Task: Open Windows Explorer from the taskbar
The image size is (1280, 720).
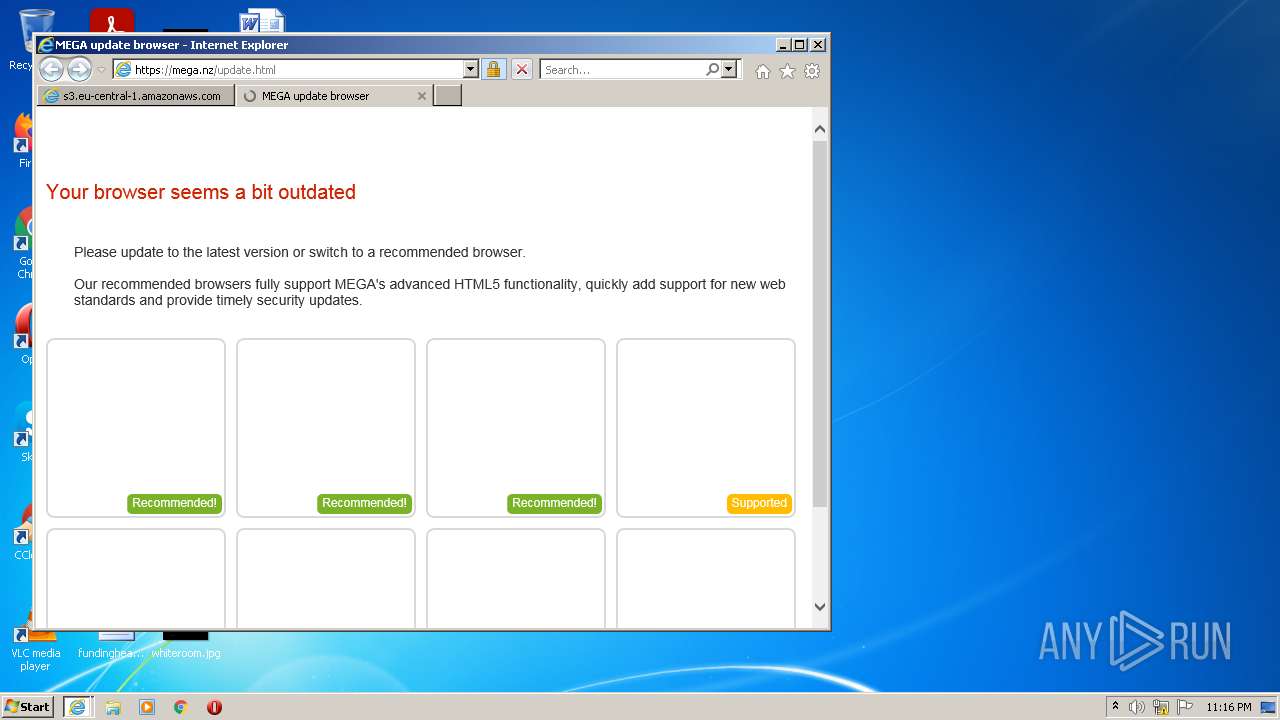Action: (113, 707)
